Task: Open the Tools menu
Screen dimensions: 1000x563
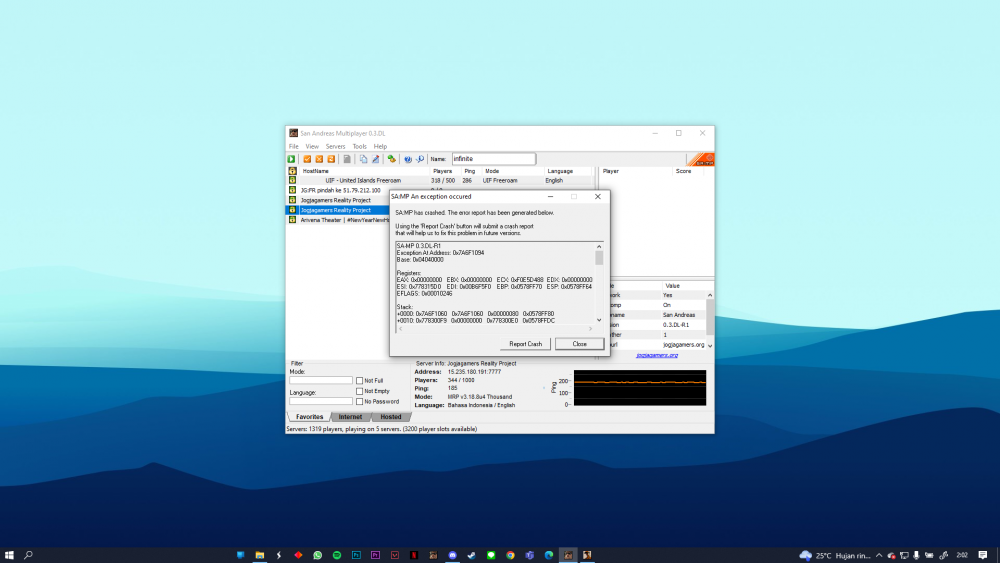Action: pyautogui.click(x=360, y=146)
